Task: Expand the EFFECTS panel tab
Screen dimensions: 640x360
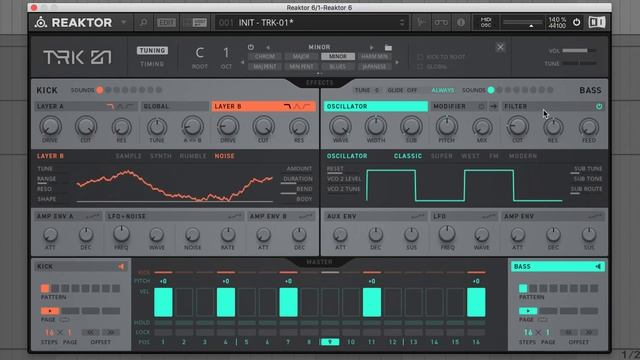Action: coord(320,83)
